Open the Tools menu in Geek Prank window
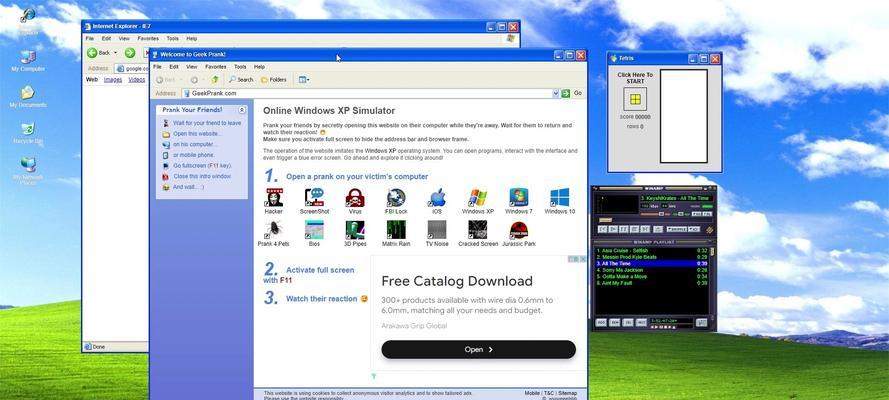Image resolution: width=889 pixels, height=400 pixels. click(x=240, y=67)
